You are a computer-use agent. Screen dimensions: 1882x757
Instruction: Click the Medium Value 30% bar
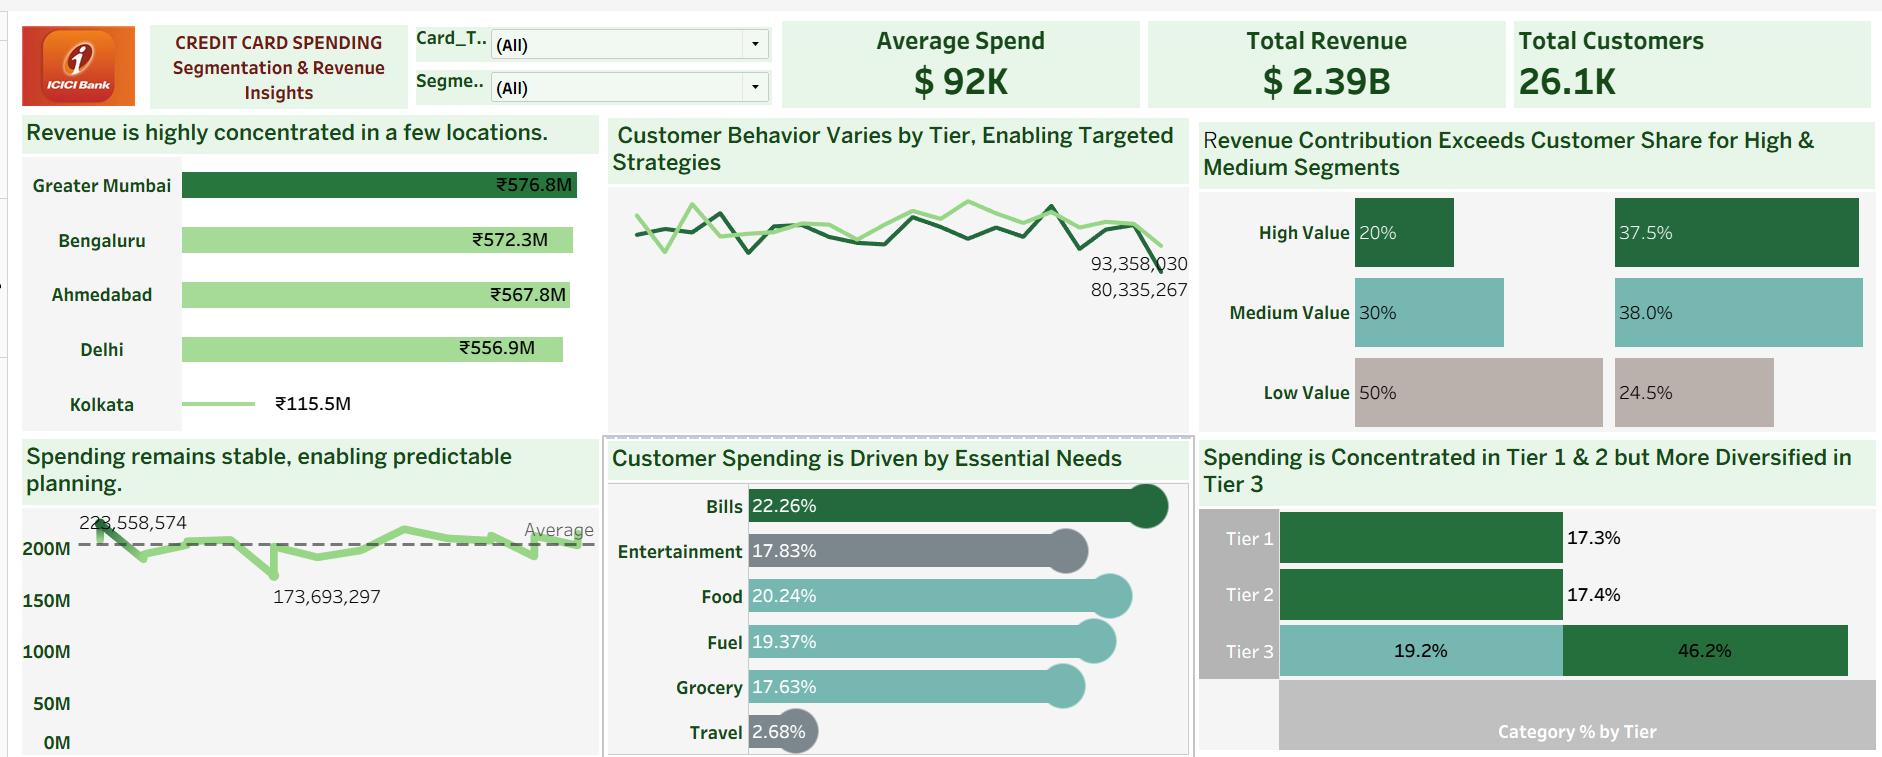point(1429,312)
